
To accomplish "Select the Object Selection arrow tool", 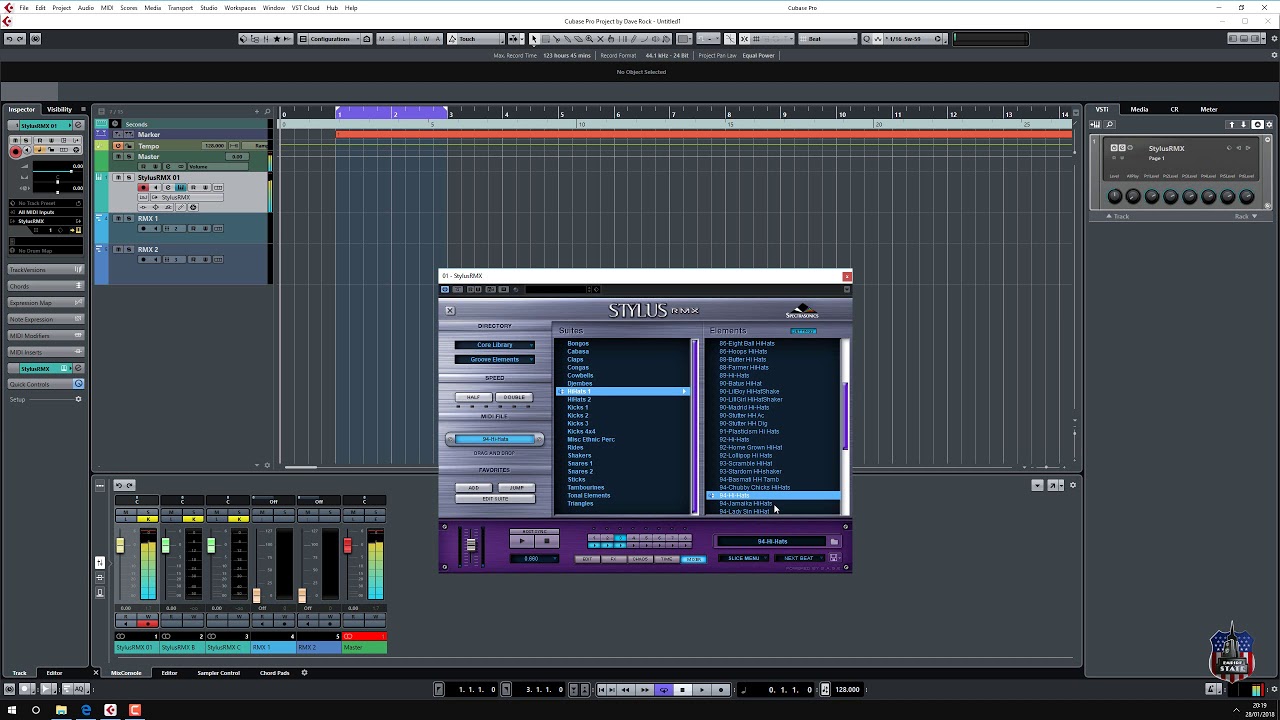I will click(x=533, y=39).
